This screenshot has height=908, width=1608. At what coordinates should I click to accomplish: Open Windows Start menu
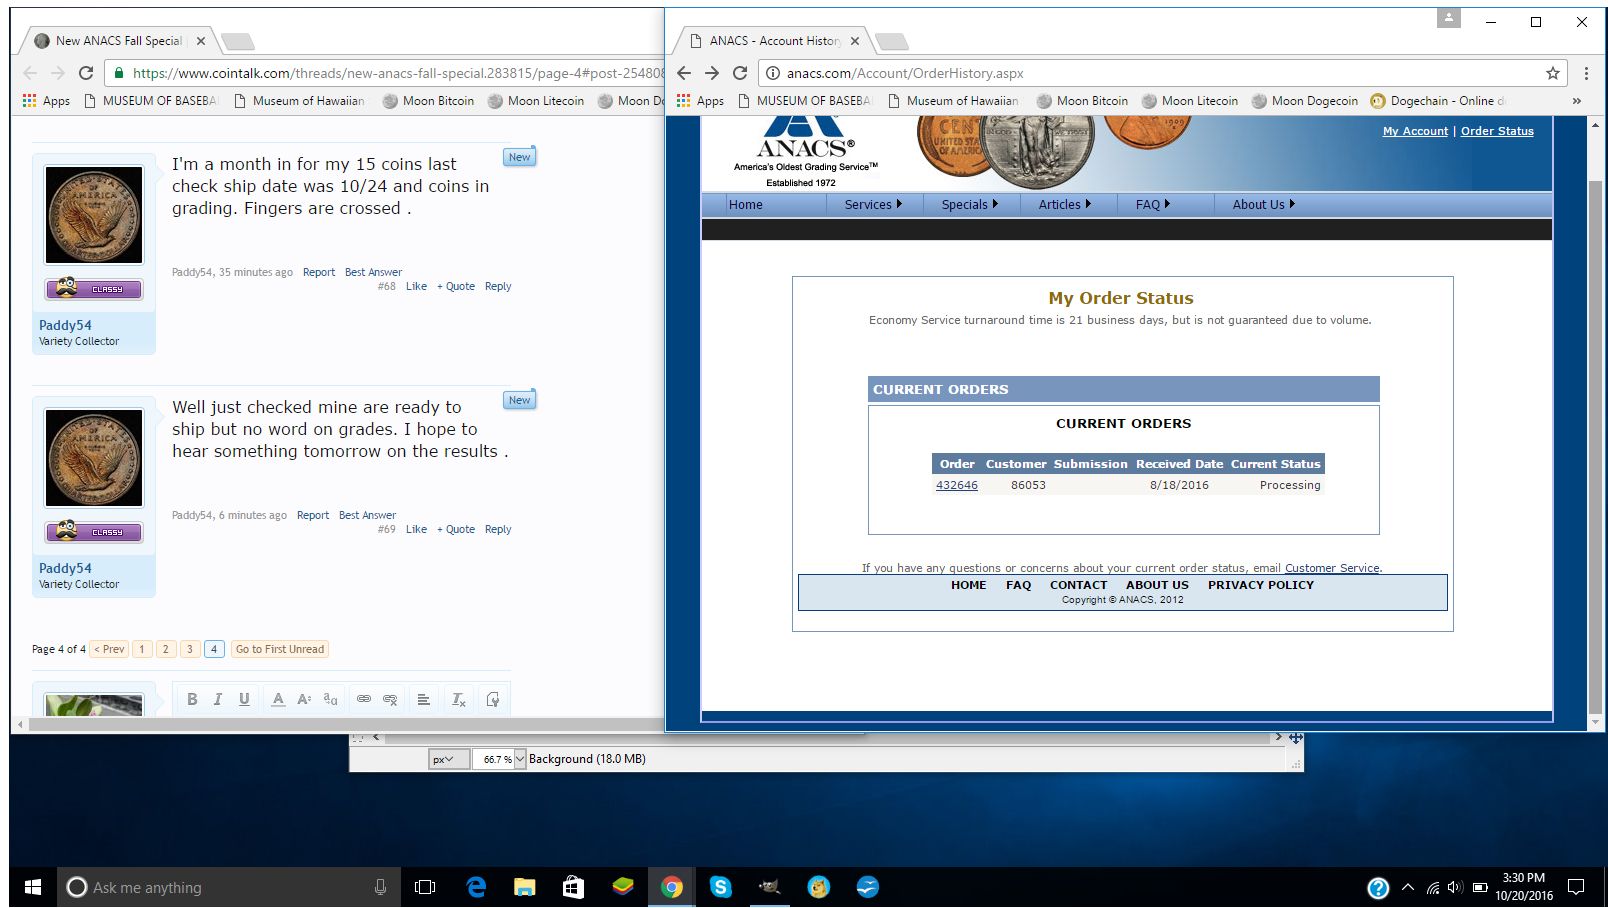click(x=33, y=887)
